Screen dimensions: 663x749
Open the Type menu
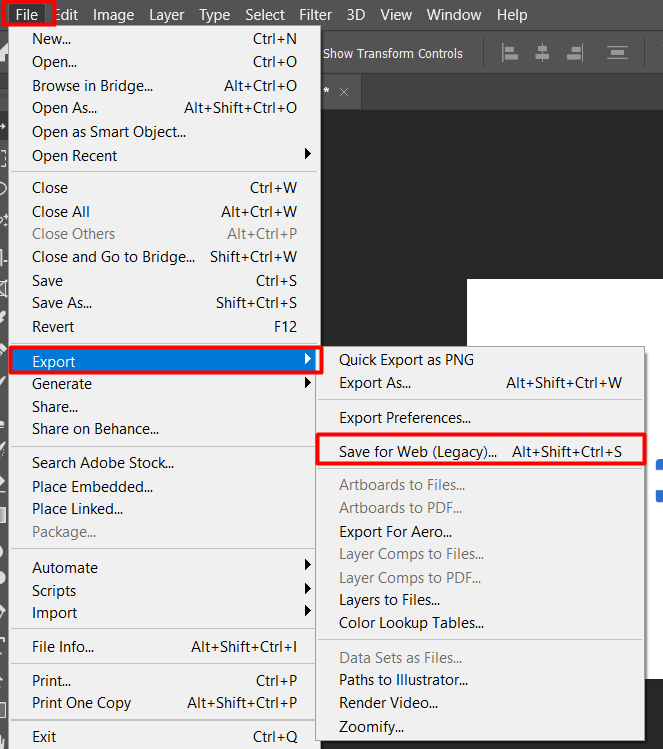214,15
